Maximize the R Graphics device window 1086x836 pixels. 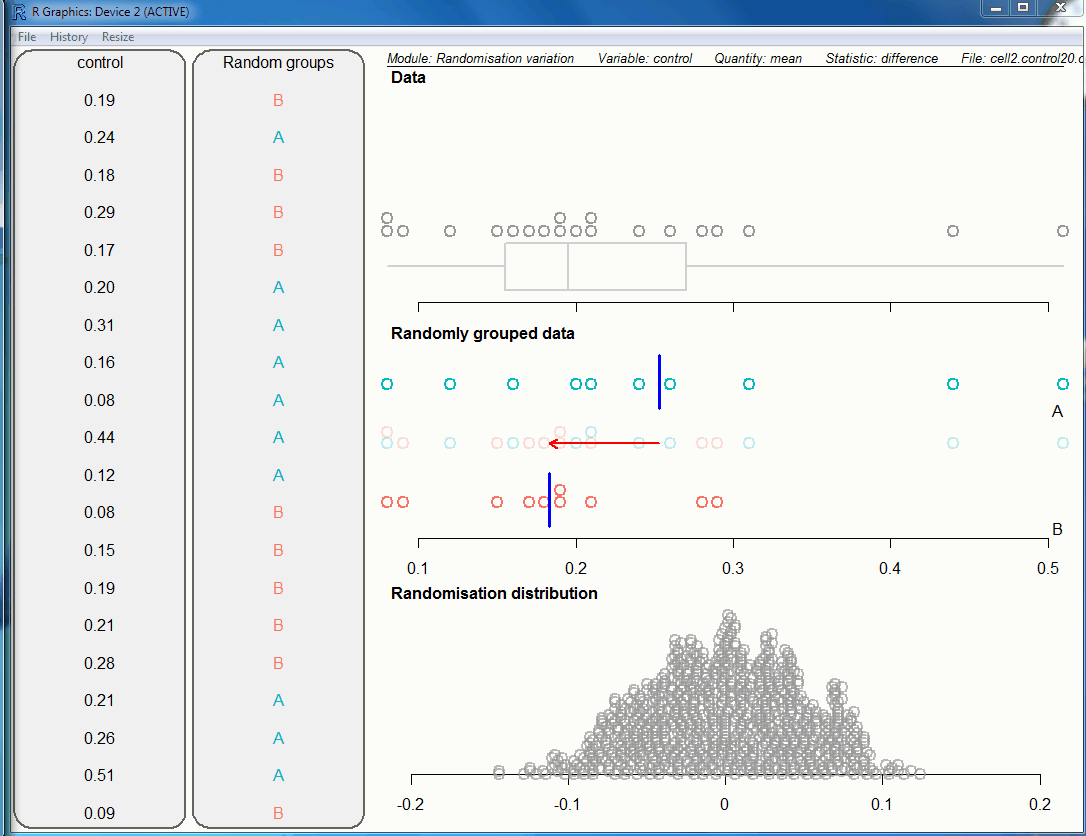pyautogui.click(x=1023, y=8)
